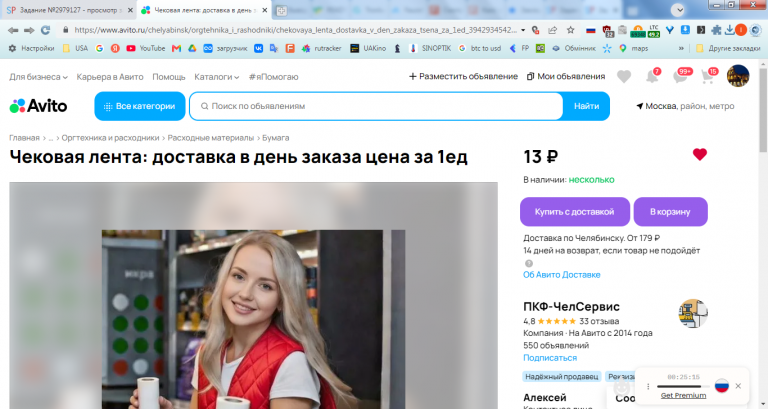Expand the Каталоги menu
768x409 pixels.
pos(216,77)
